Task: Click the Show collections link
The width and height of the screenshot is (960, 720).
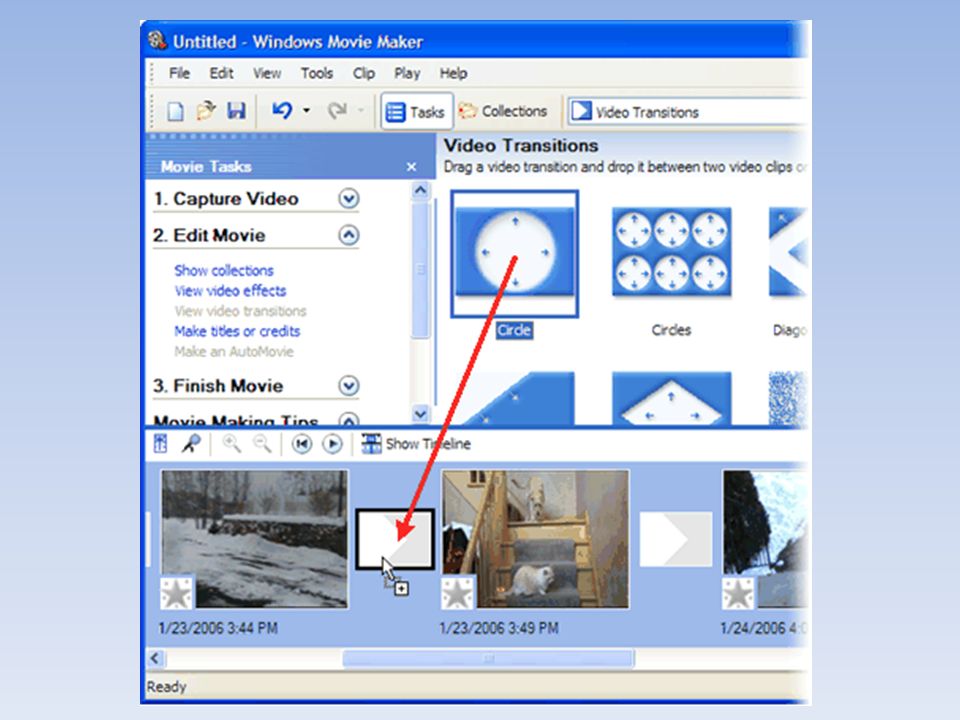Action: (224, 271)
